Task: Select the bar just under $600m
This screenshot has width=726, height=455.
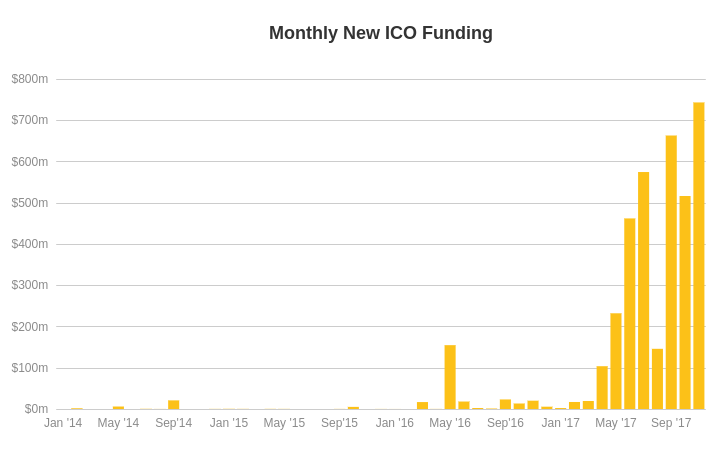Action: pos(644,291)
